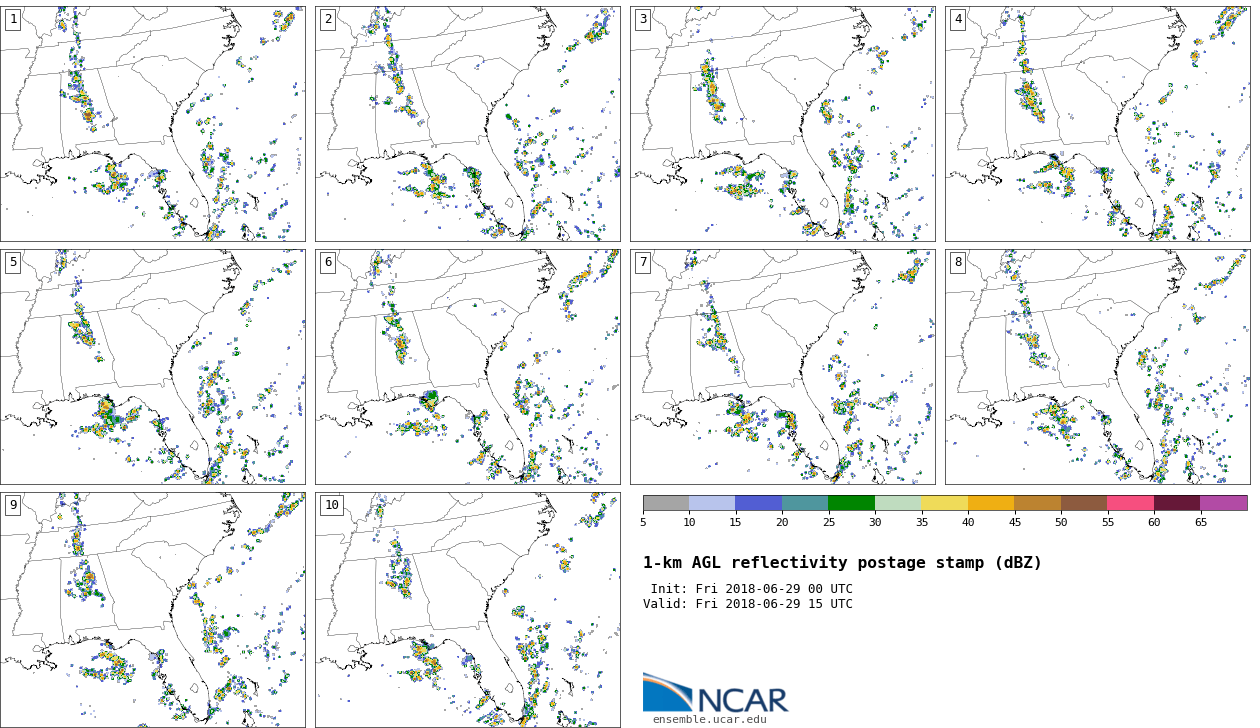The image size is (1260, 728).
Task: Click the 1-km AGL reflectivity title text
Action: coord(842,563)
